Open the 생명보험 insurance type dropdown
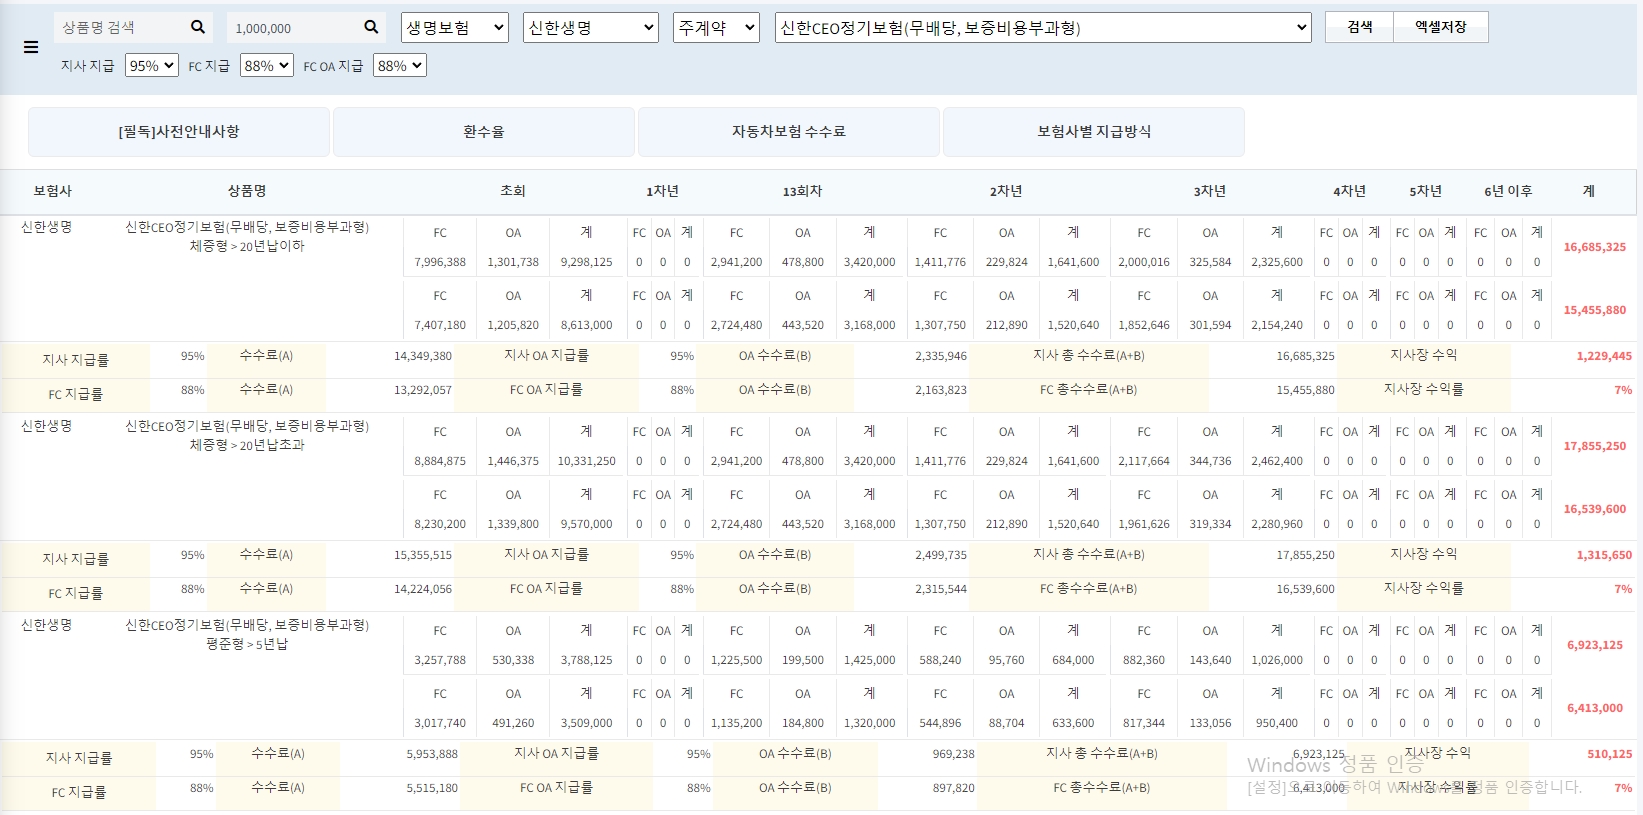 (455, 27)
